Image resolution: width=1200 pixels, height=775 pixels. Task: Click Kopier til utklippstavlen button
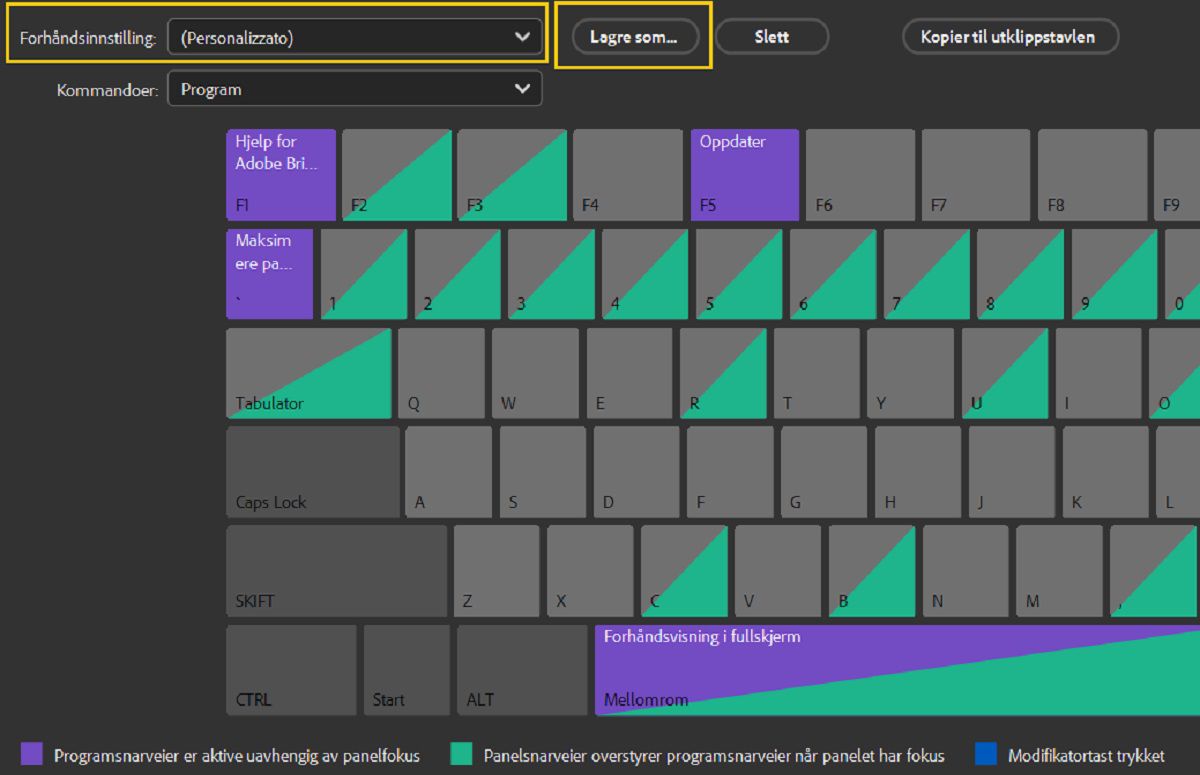point(1010,37)
